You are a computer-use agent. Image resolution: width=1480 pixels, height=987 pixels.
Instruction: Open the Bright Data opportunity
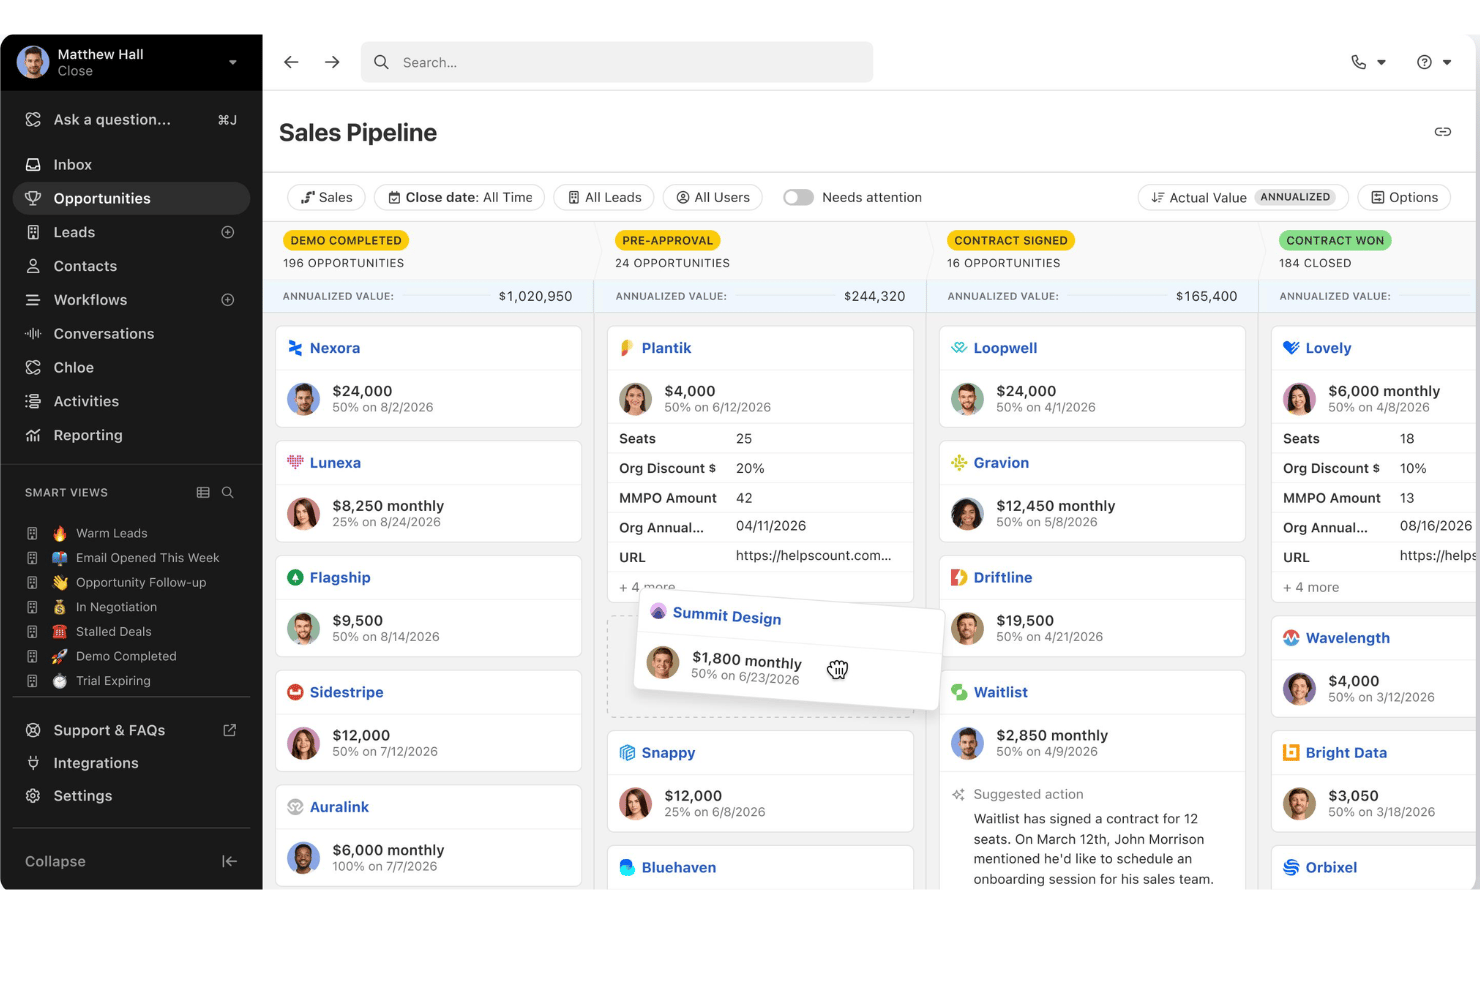click(1346, 753)
